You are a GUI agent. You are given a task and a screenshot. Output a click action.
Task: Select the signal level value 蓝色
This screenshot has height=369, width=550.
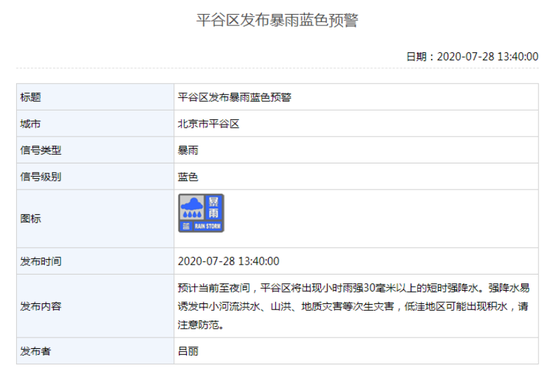click(x=188, y=177)
